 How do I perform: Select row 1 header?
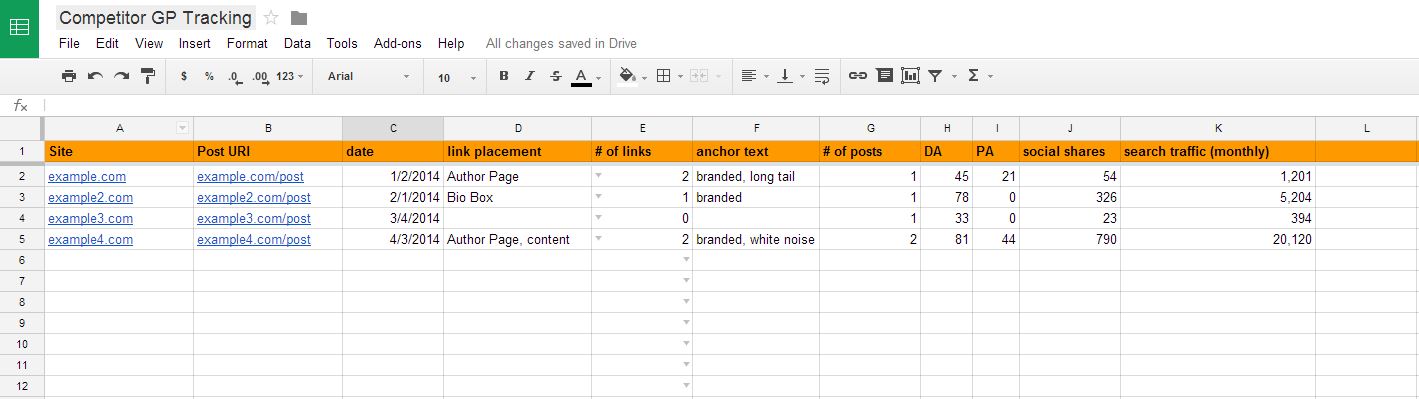pos(21,152)
